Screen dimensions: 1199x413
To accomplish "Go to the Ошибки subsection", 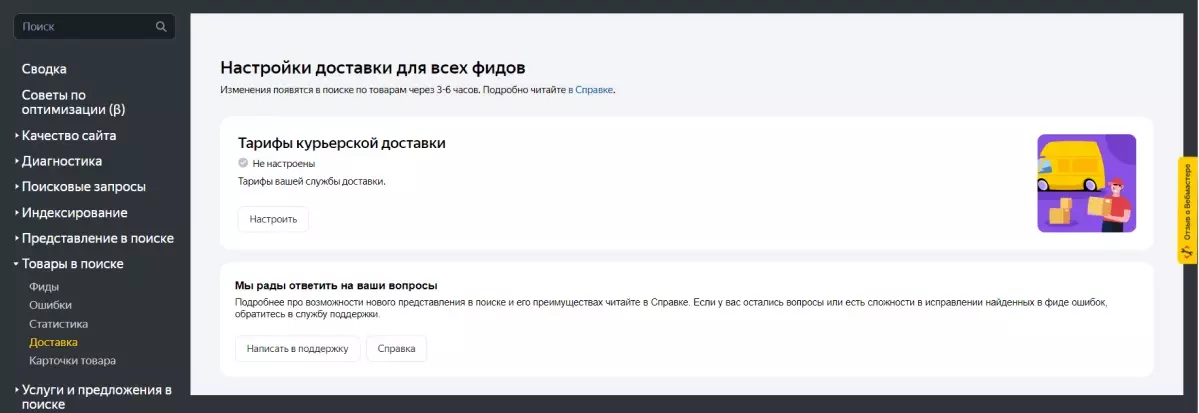I will (50, 305).
